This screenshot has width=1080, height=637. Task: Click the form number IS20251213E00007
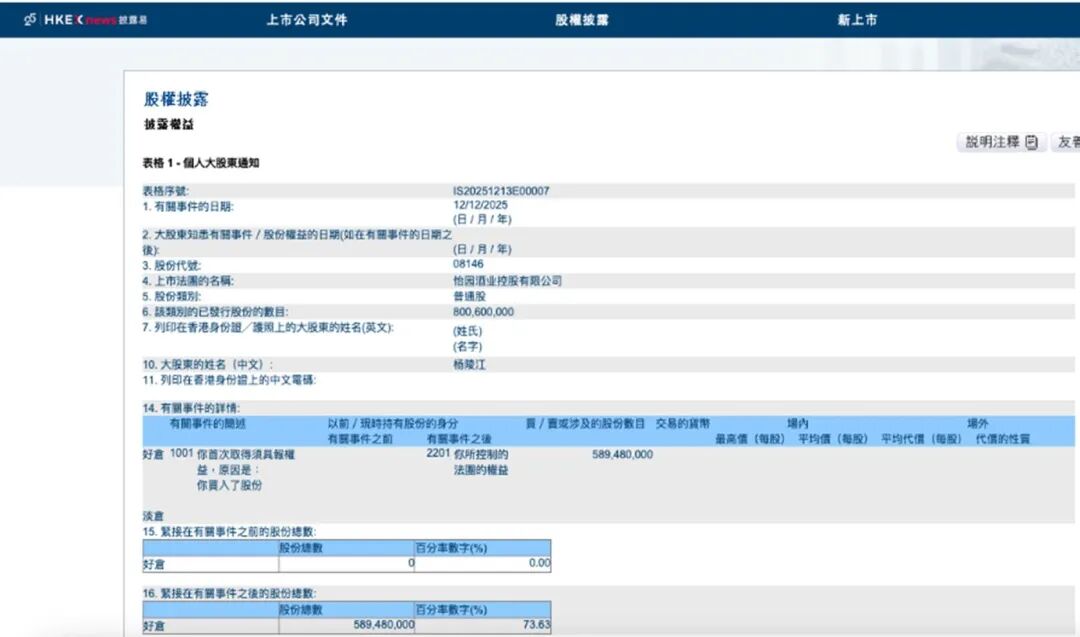(502, 189)
